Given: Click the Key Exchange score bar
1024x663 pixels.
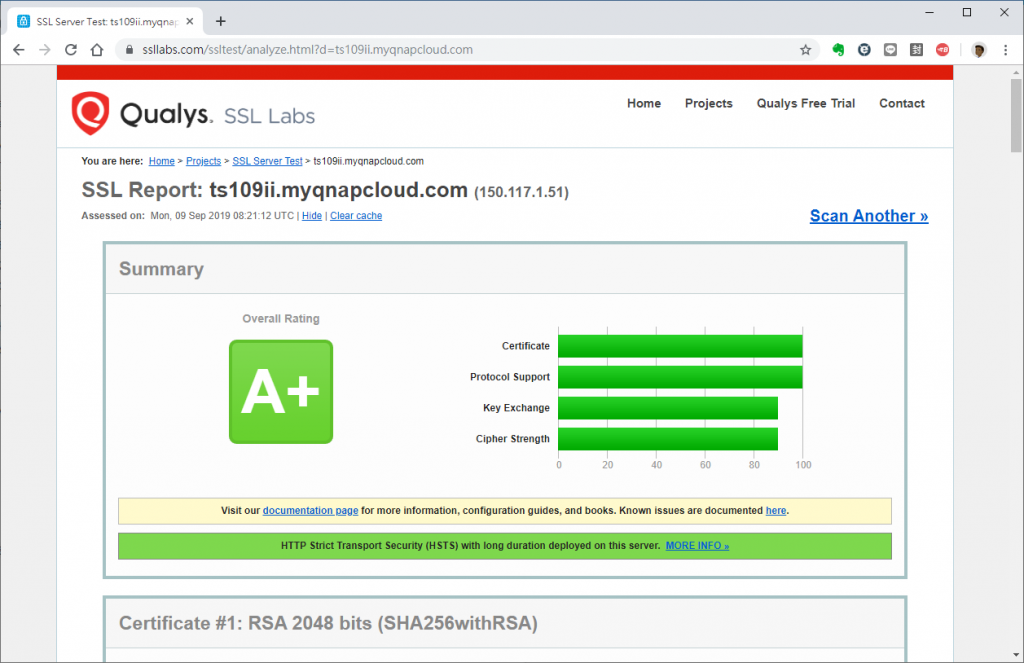Looking at the screenshot, I should click(x=668, y=408).
